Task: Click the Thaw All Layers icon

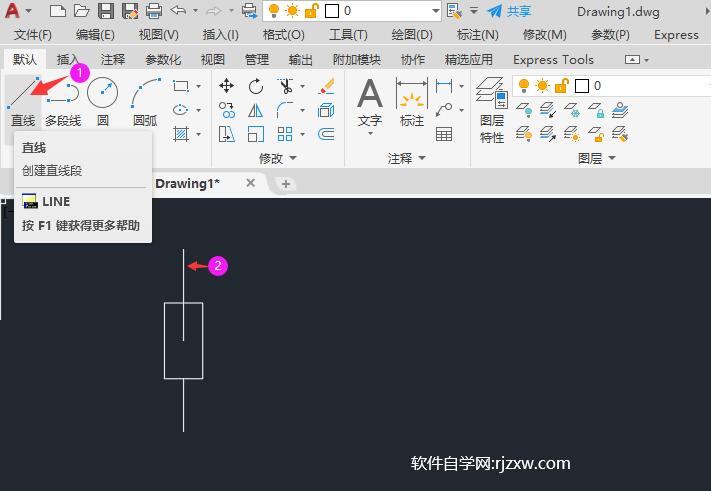Action: tap(572, 134)
